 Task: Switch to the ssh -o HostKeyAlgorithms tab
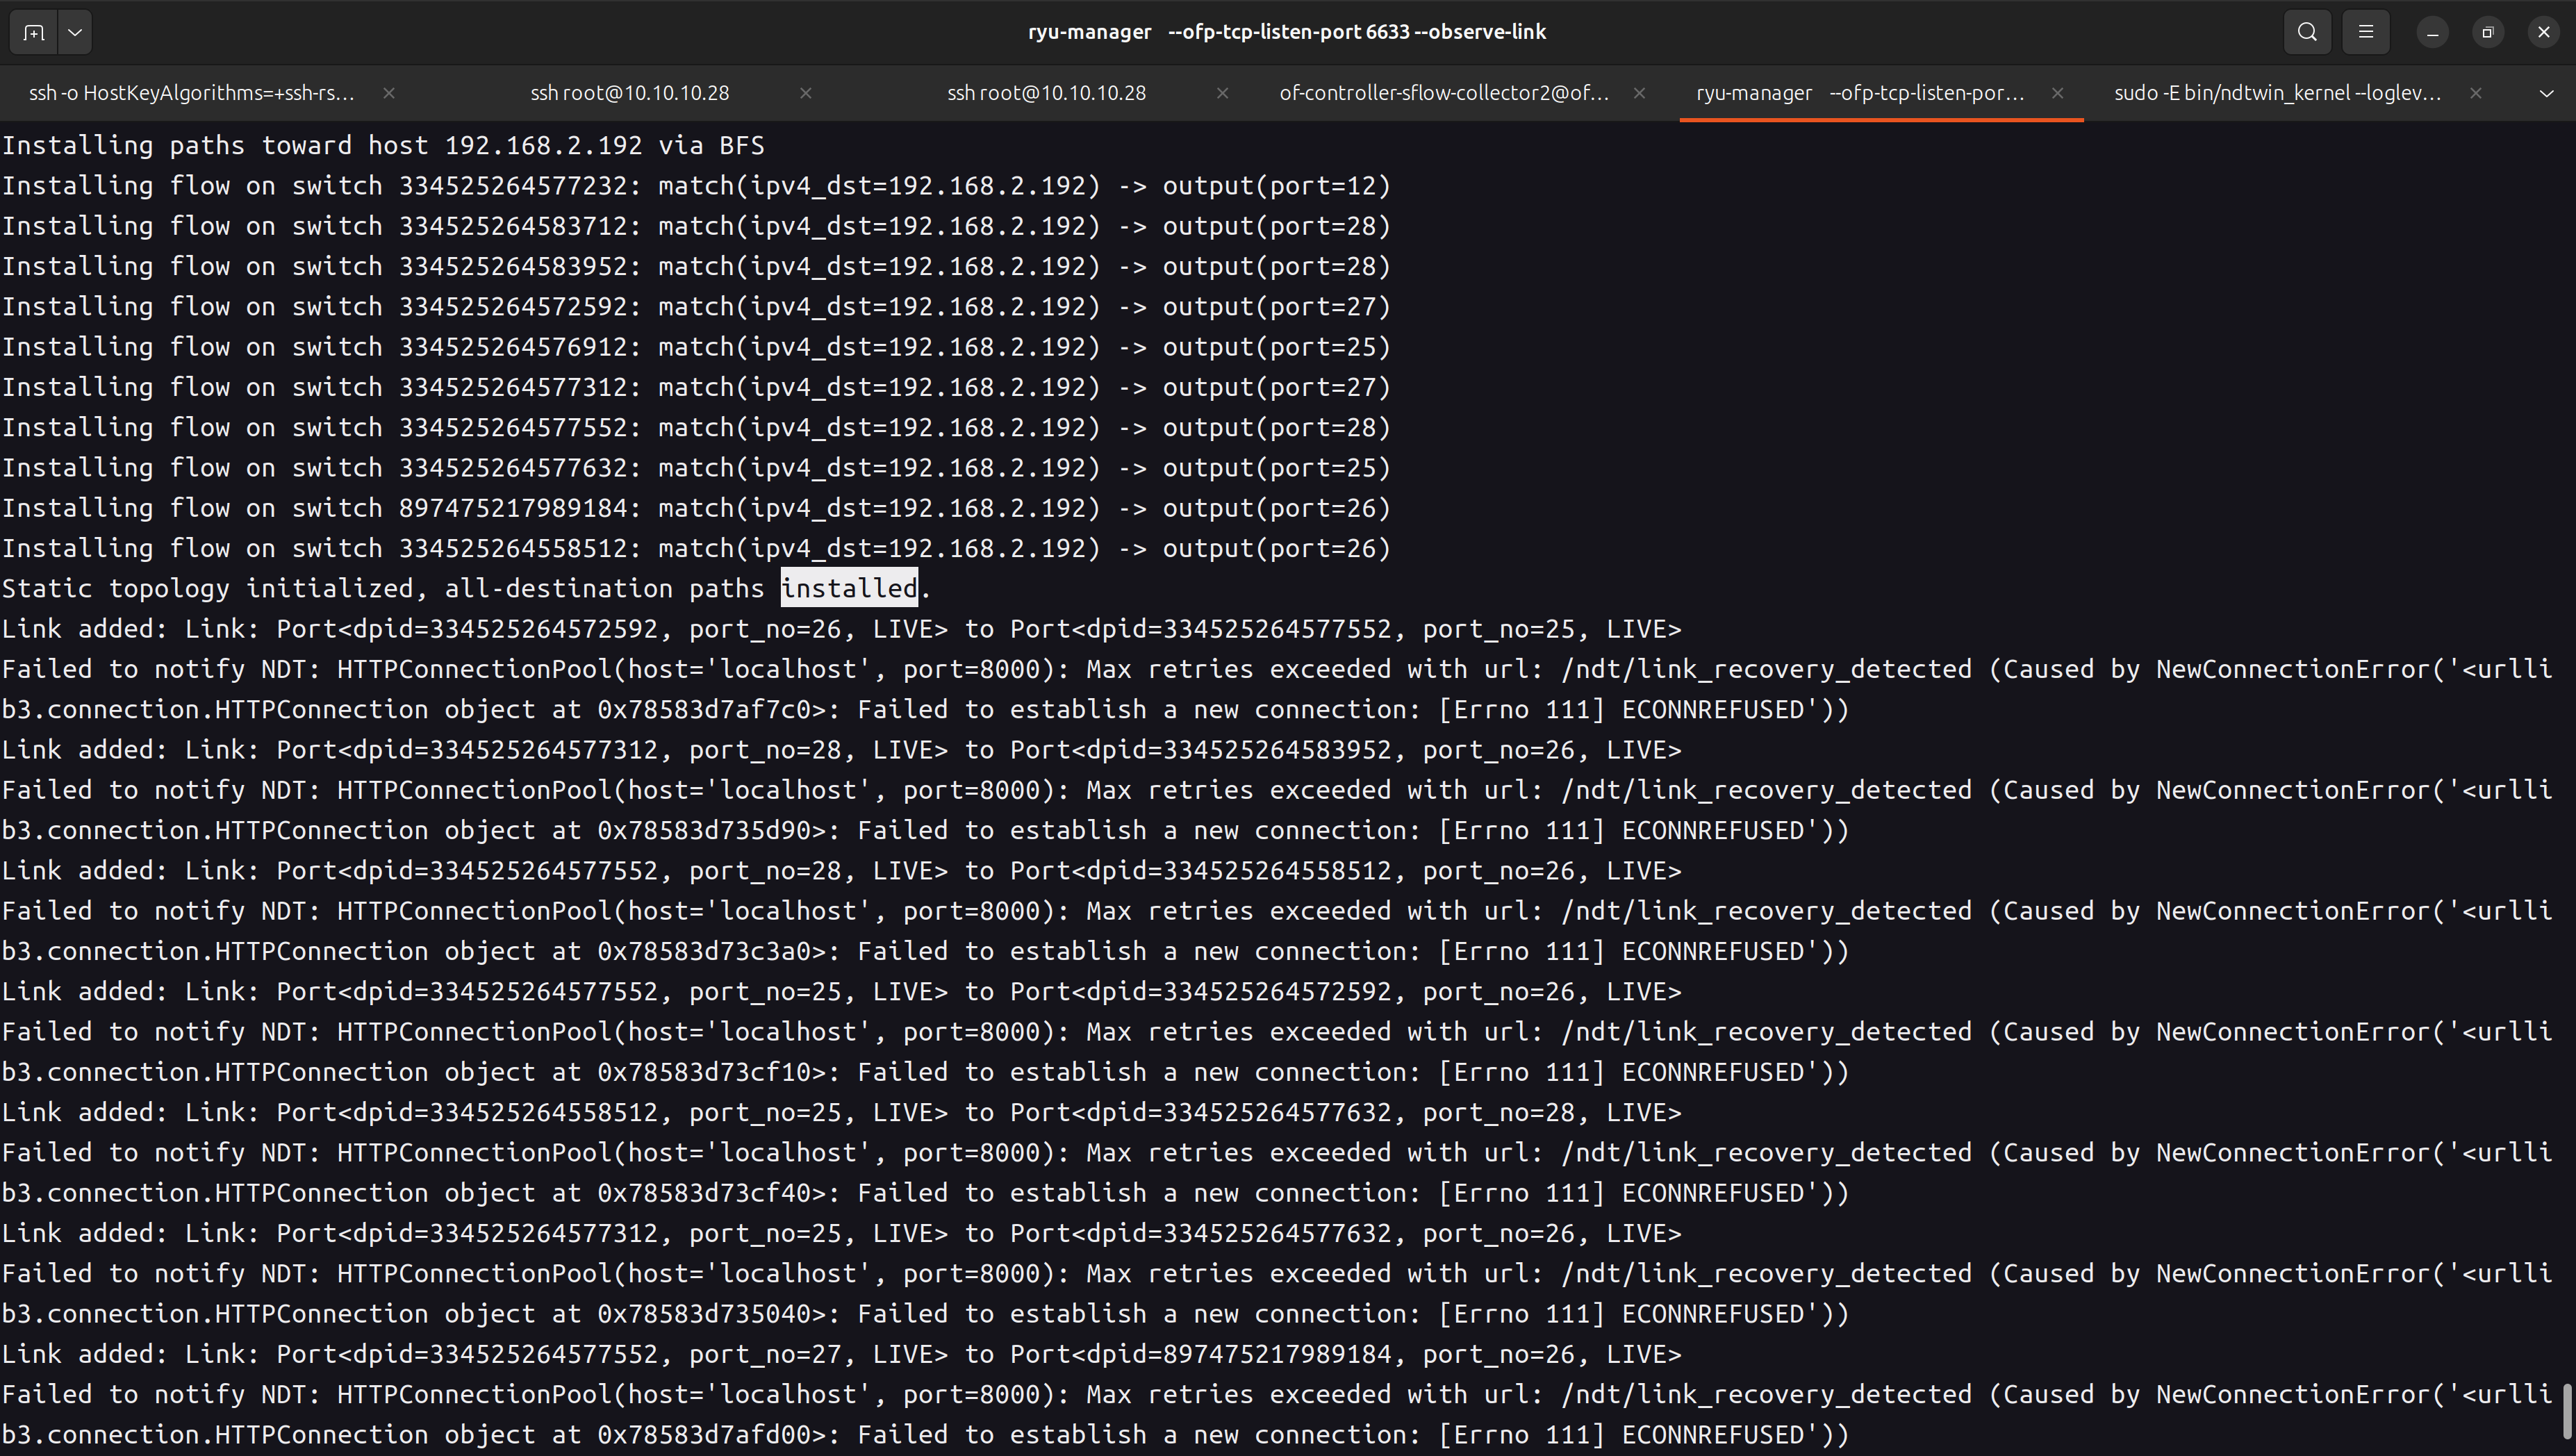(192, 93)
